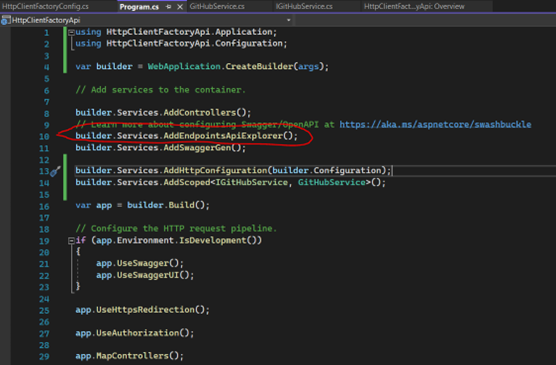Click the HttpClientFactoryApi project icon
Image resolution: width=556 pixels, height=365 pixels.
pyautogui.click(x=5, y=21)
